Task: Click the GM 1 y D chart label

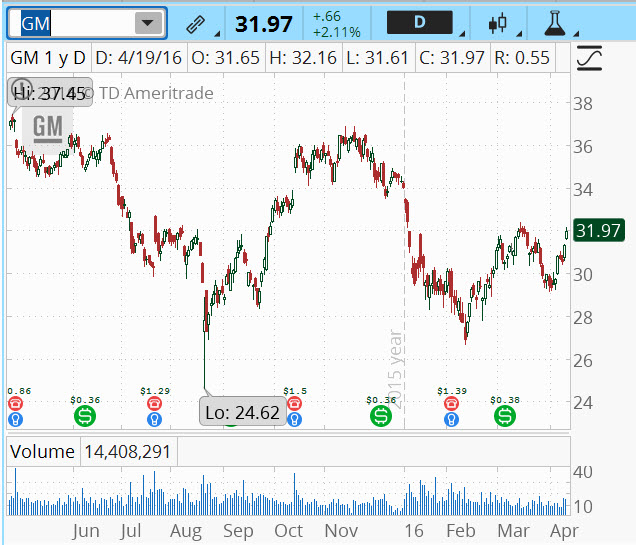Action: tap(48, 58)
